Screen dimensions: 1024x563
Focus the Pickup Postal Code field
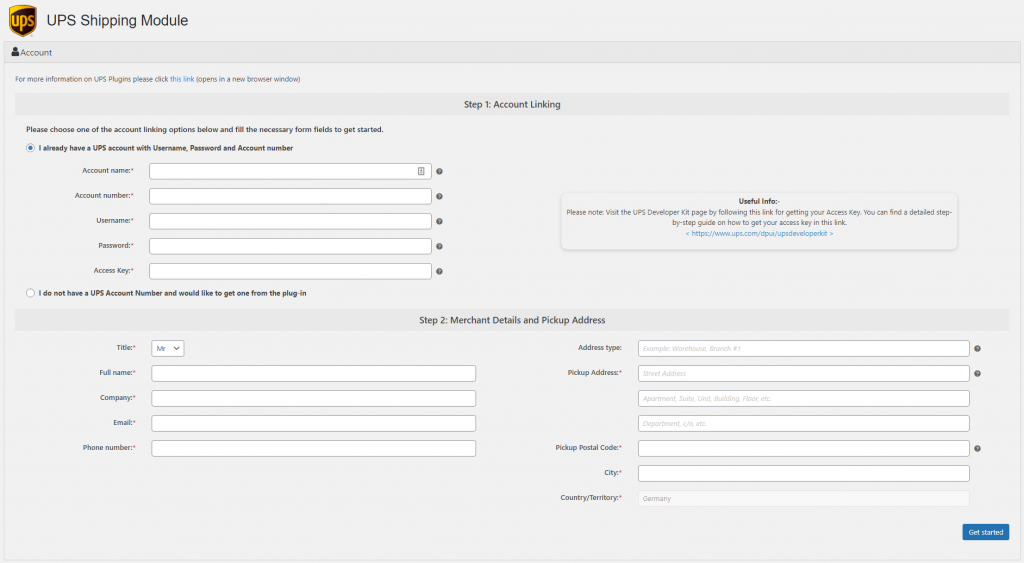pyautogui.click(x=803, y=448)
